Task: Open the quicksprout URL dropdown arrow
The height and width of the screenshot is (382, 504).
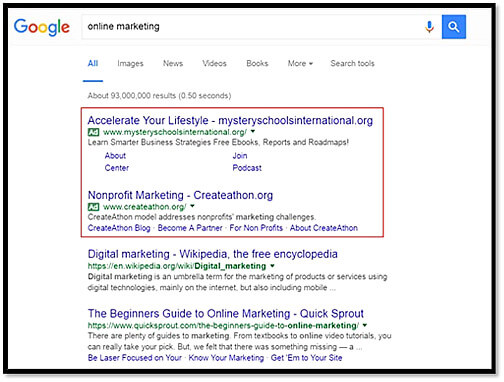Action: [x=365, y=325]
